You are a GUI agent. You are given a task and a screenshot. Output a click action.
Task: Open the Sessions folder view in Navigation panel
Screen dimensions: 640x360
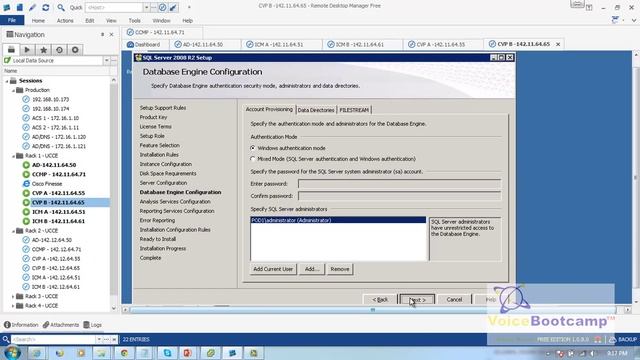[x=11, y=50]
